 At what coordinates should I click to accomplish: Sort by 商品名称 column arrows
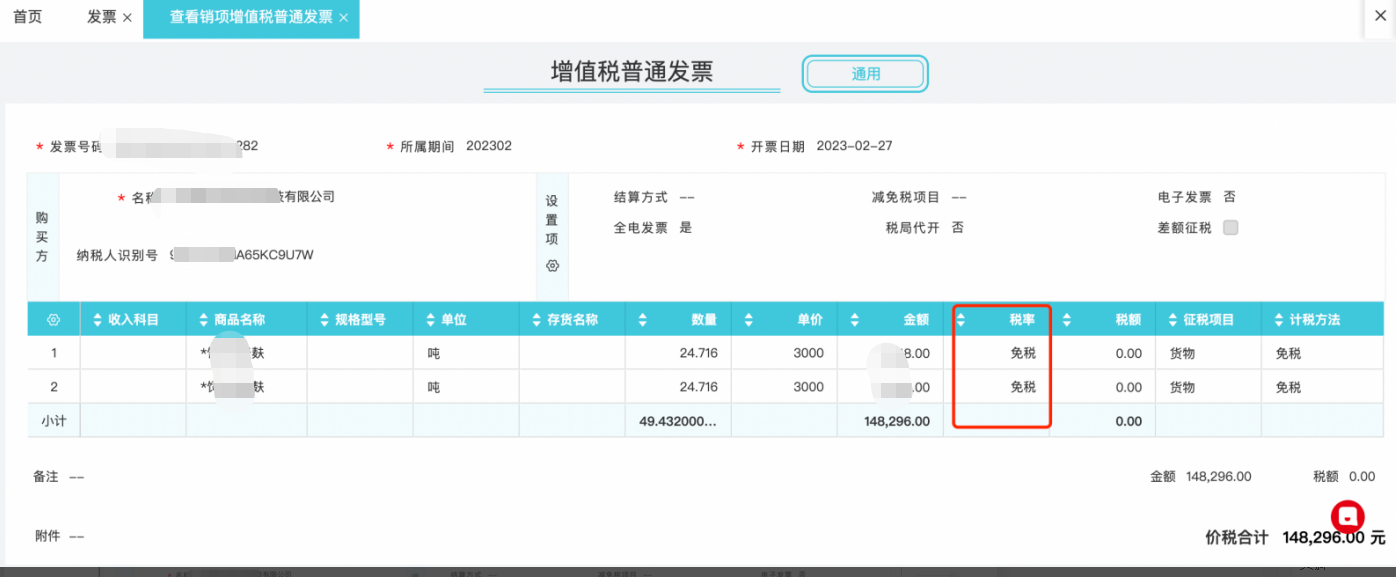204,320
